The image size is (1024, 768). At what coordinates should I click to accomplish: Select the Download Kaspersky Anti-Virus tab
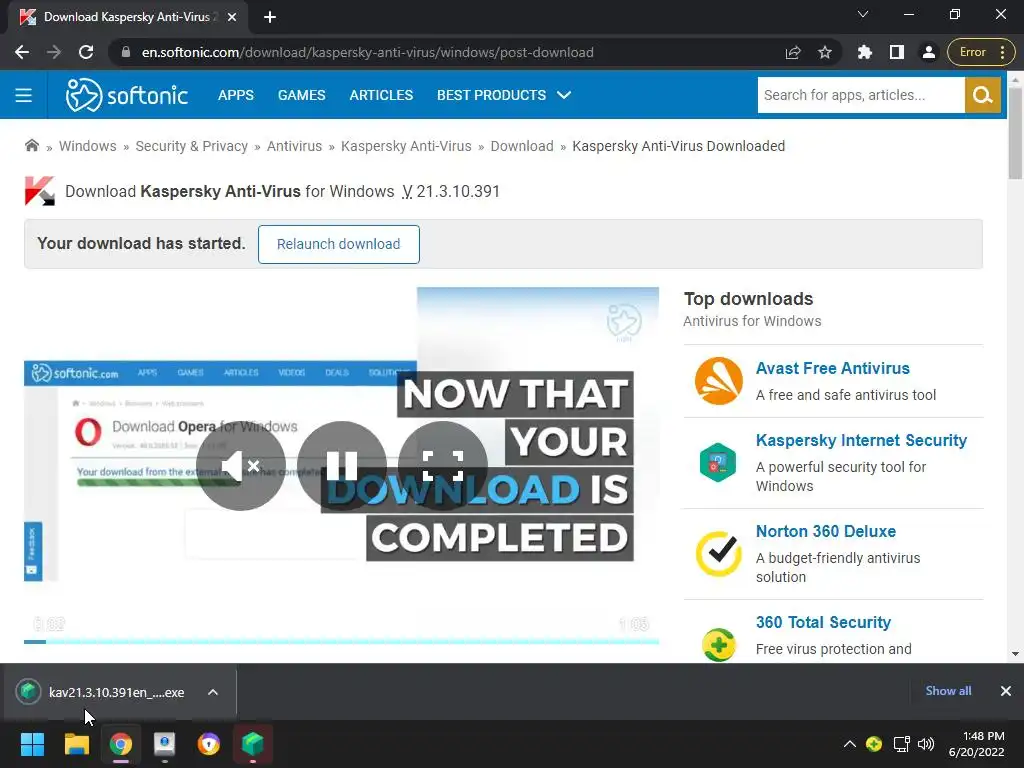point(127,17)
